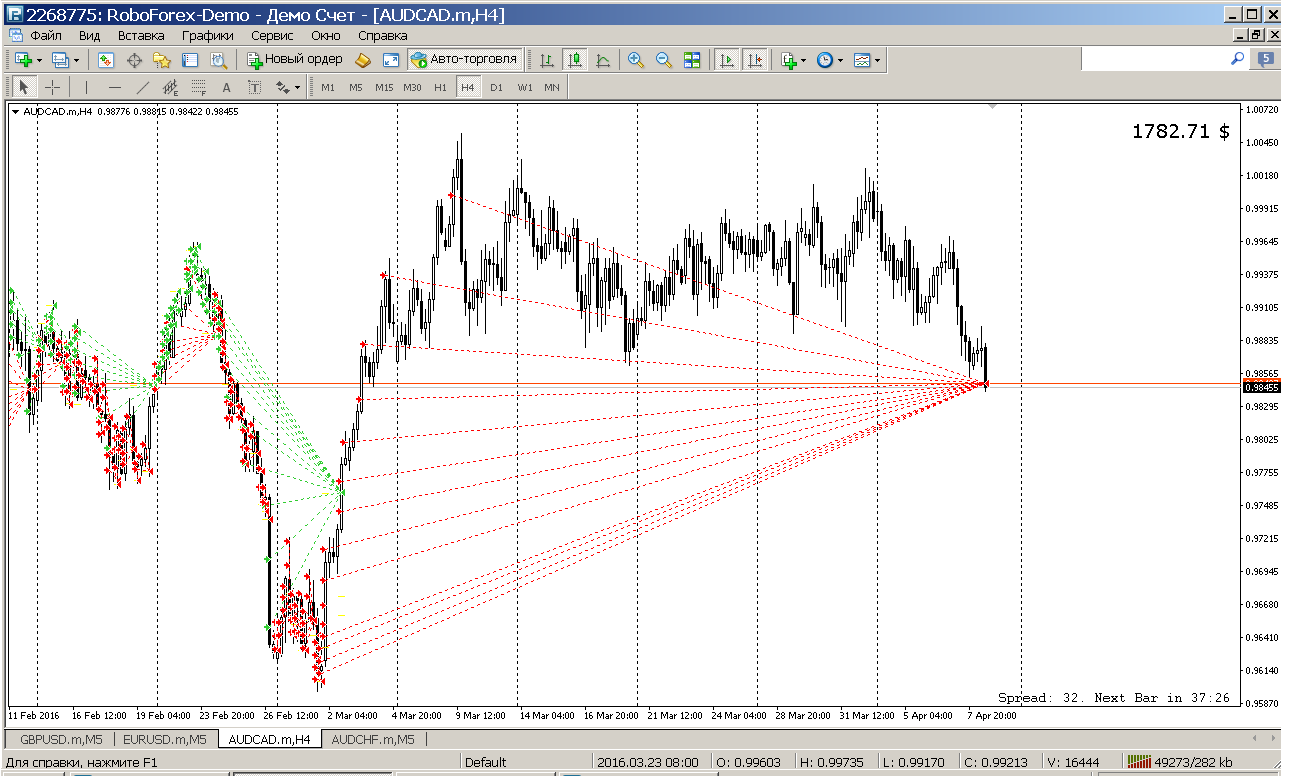
Task: Select the M30 timeframe button
Action: point(412,87)
